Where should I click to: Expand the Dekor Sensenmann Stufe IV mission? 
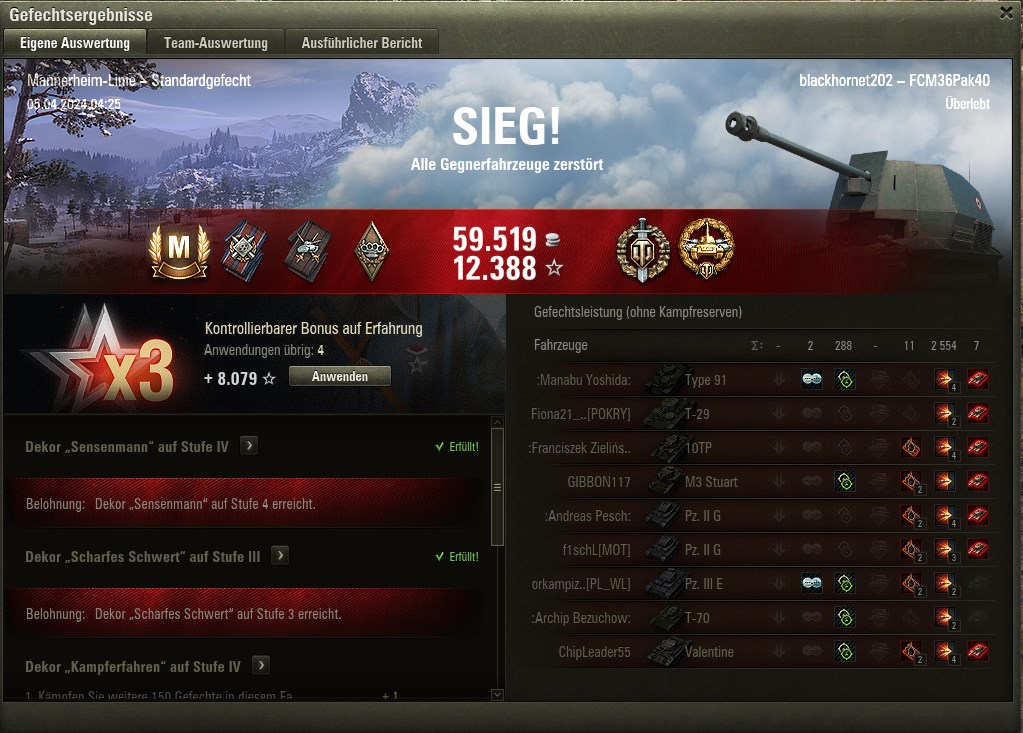coord(249,446)
